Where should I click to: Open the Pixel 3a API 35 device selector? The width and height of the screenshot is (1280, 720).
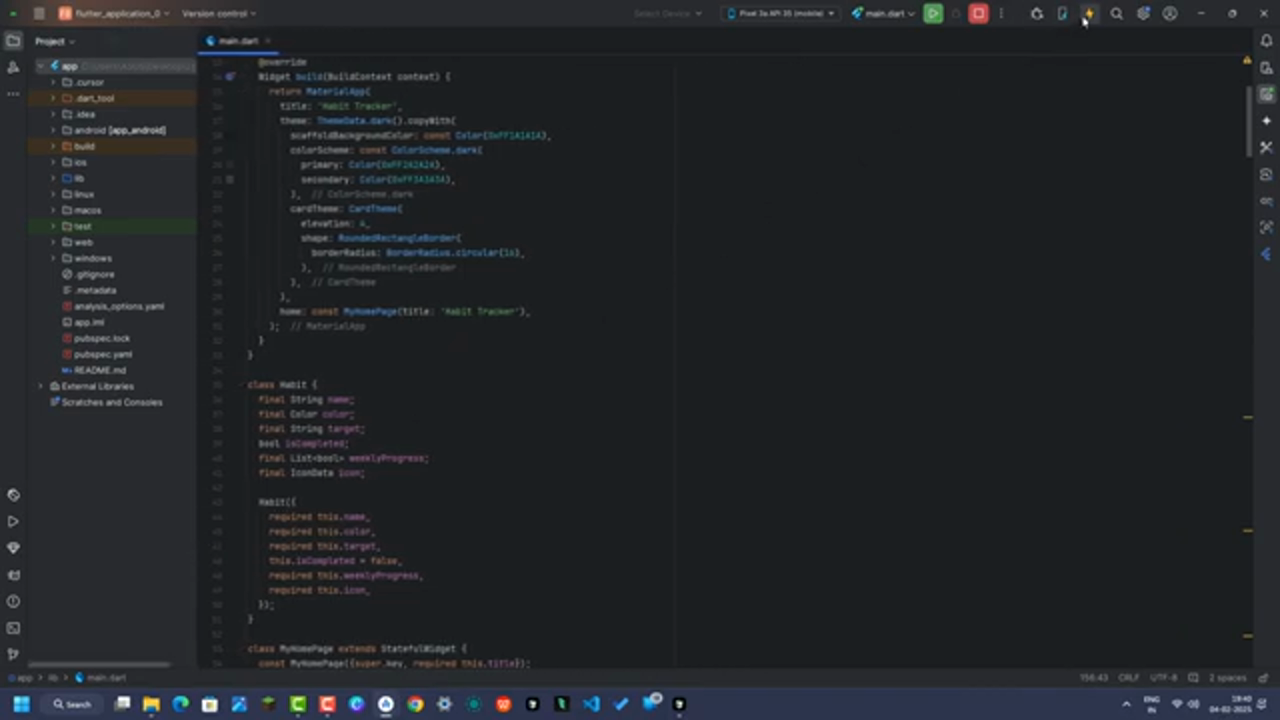781,14
